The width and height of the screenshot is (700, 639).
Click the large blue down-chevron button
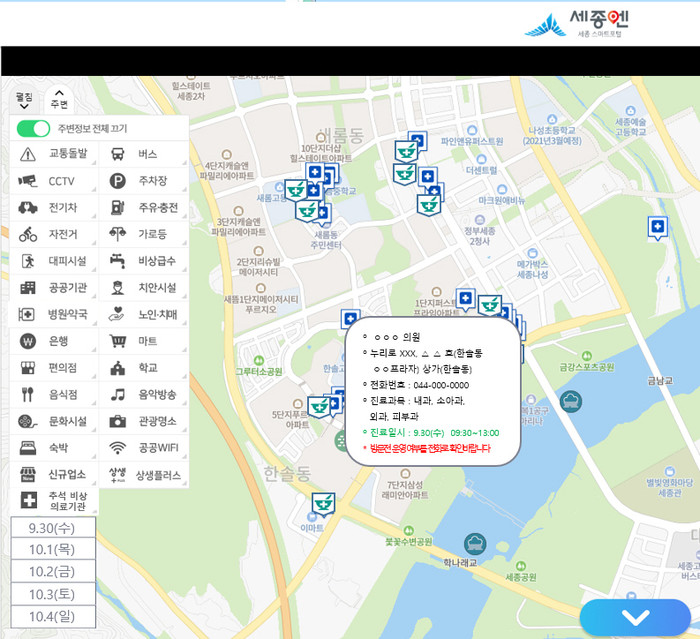635,617
